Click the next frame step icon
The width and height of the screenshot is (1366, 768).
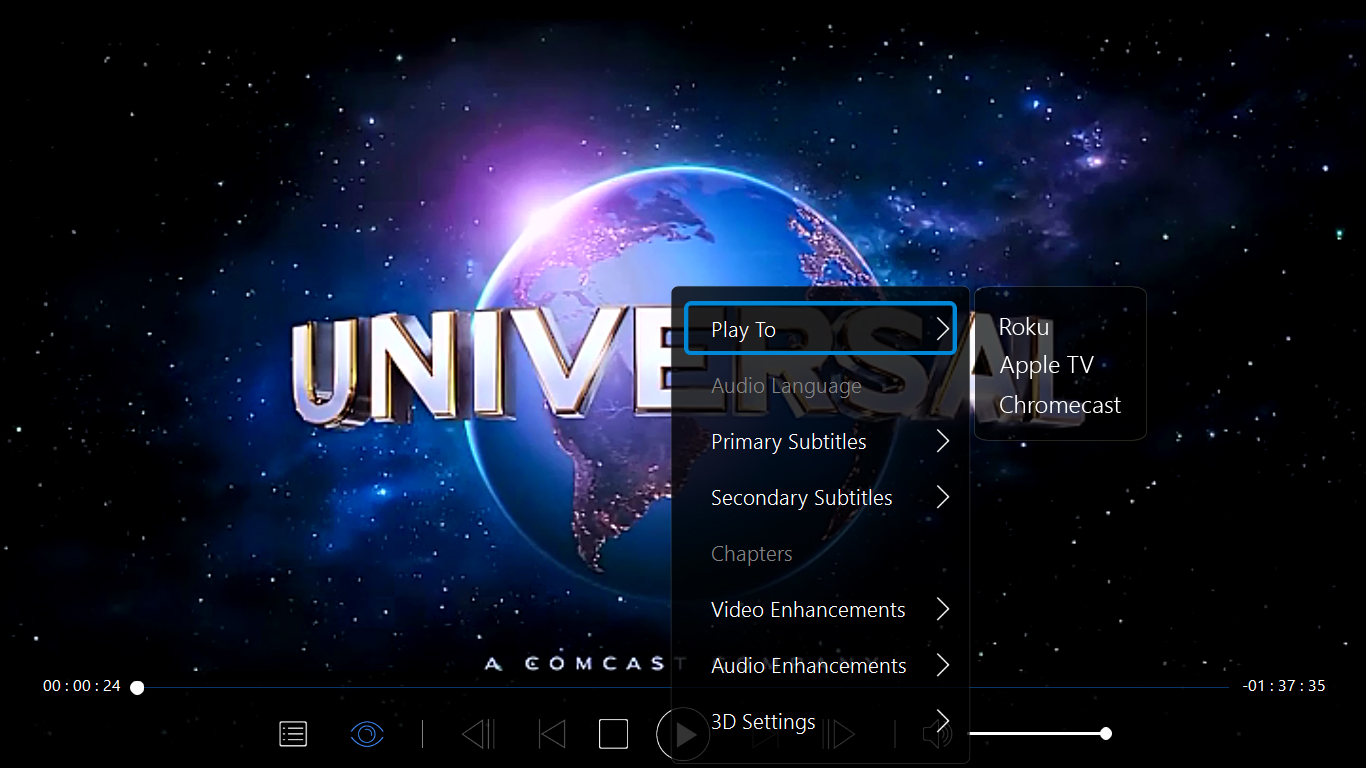839,733
